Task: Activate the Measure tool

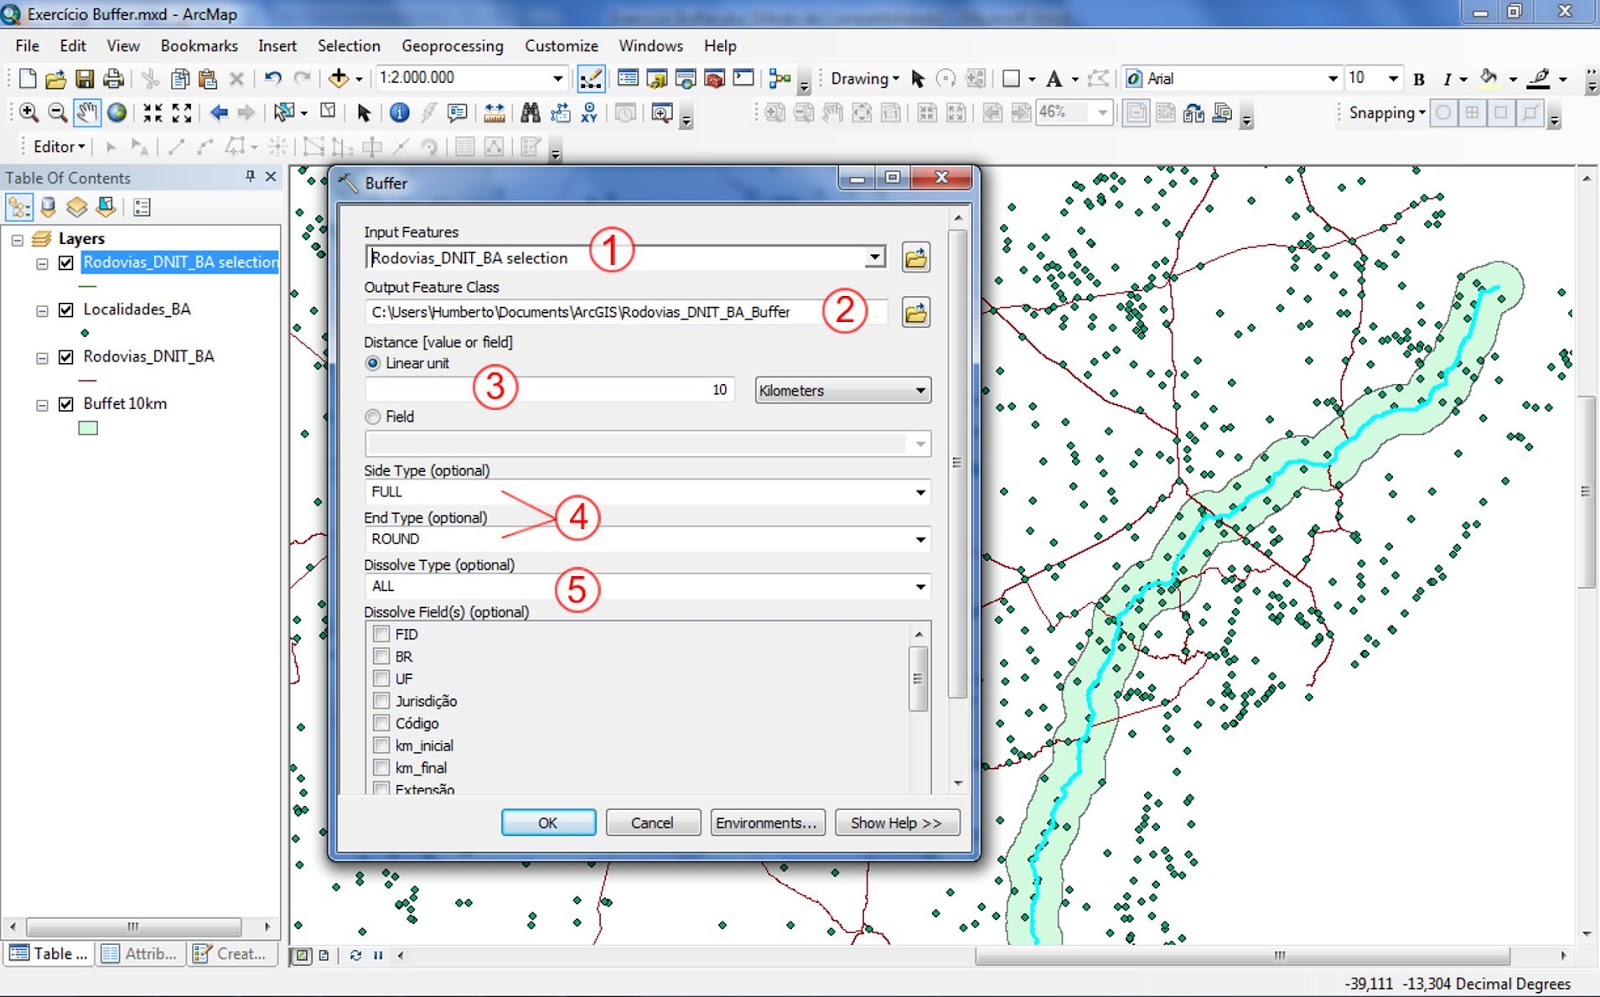Action: click(x=493, y=112)
